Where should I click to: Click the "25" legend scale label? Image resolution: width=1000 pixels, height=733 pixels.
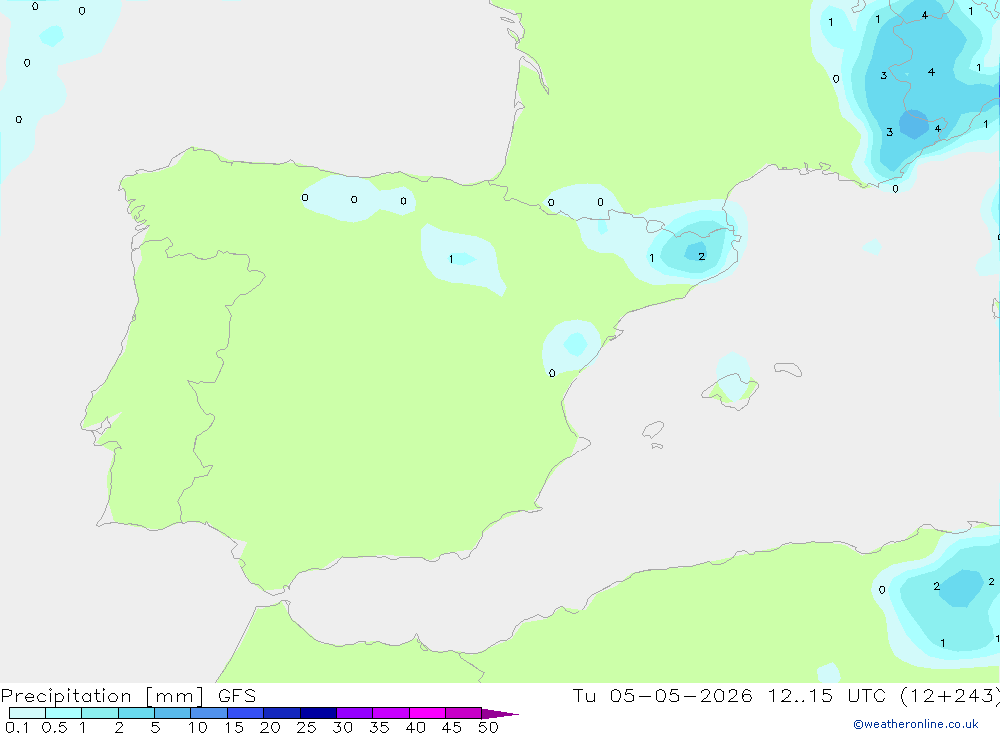tap(307, 727)
